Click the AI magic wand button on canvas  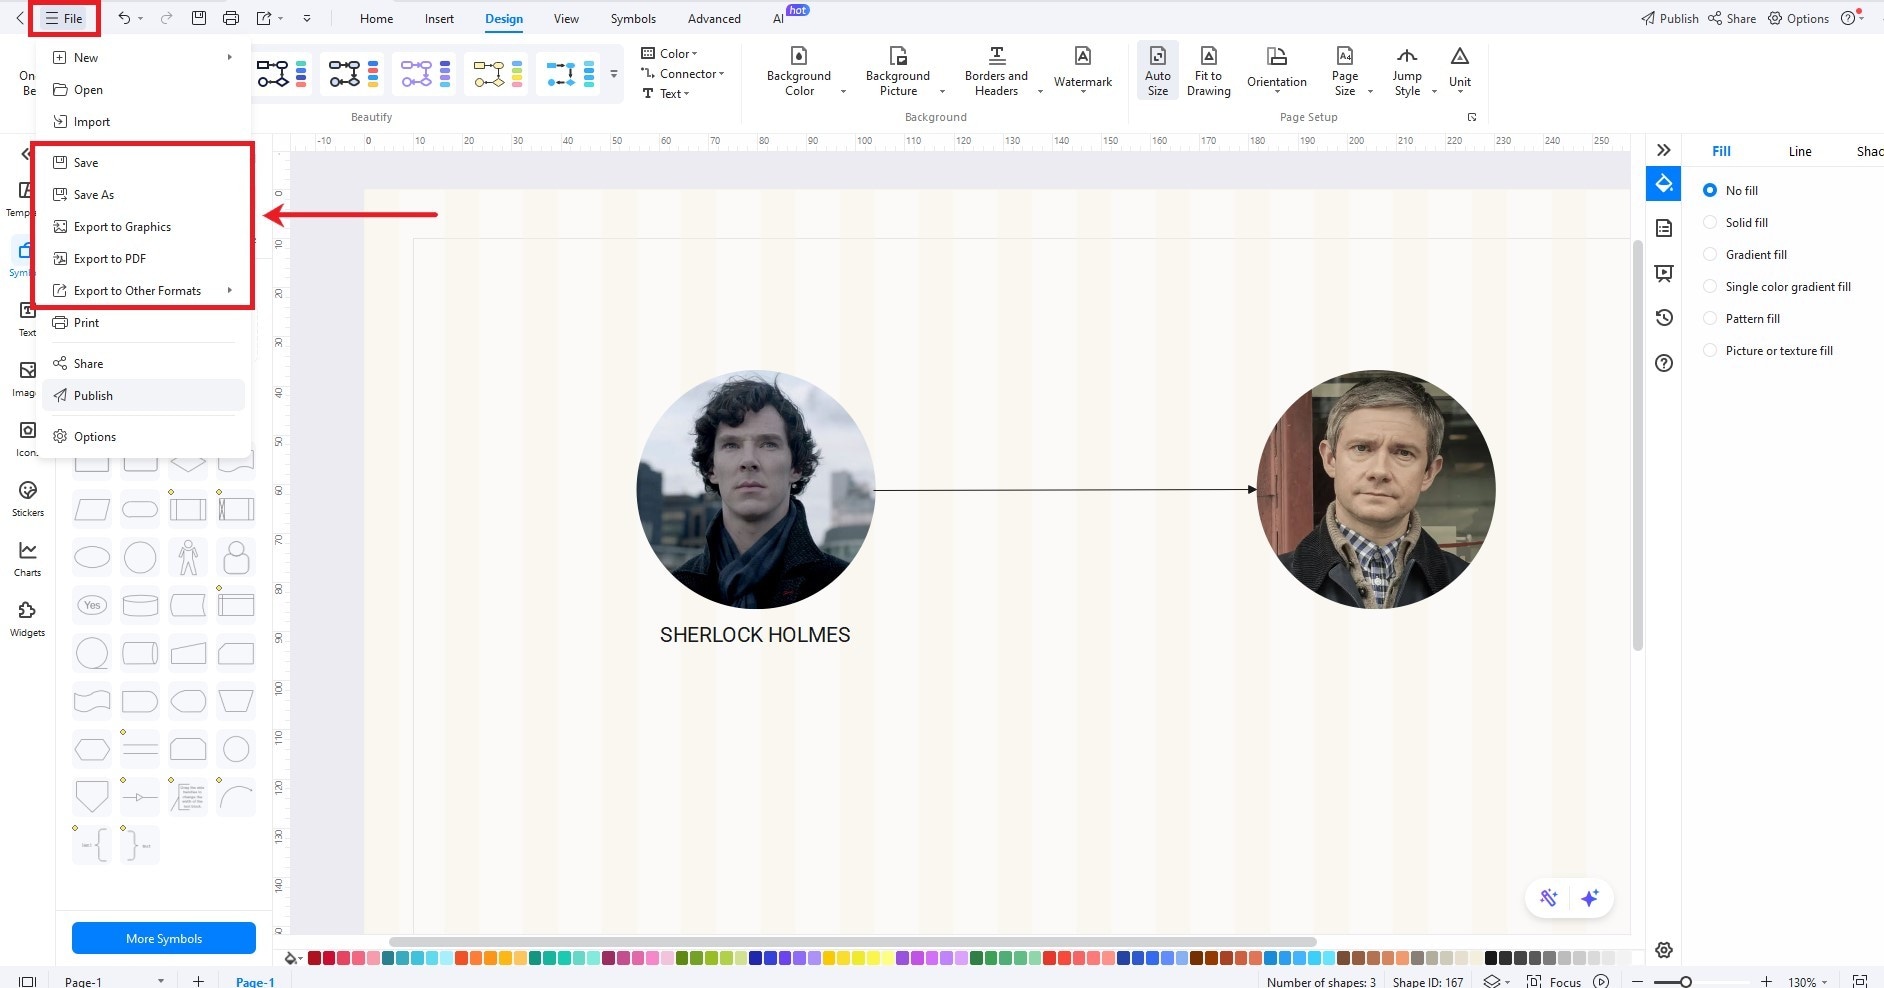1549,898
